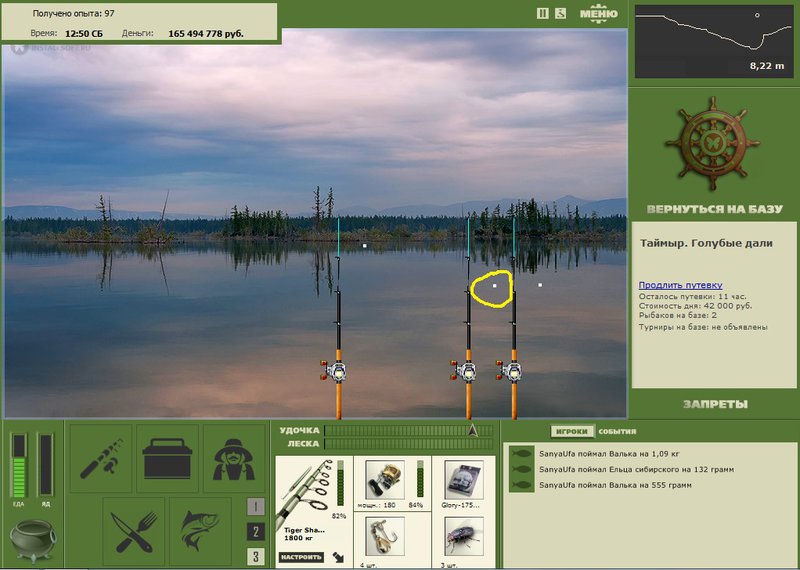Viewport: 800px width, 570px height.
Task: Switch to the ИГРОКИ tab
Action: click(x=571, y=431)
